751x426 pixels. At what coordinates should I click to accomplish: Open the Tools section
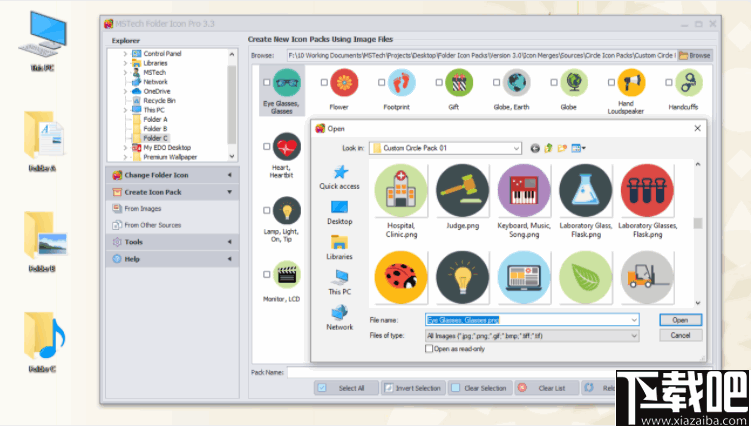point(172,242)
